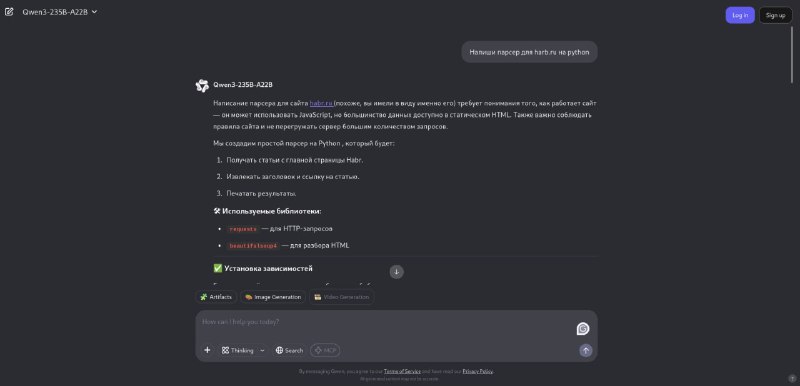The width and height of the screenshot is (800, 386).
Task: Select the Video Generation mode chip
Action: pos(341,297)
